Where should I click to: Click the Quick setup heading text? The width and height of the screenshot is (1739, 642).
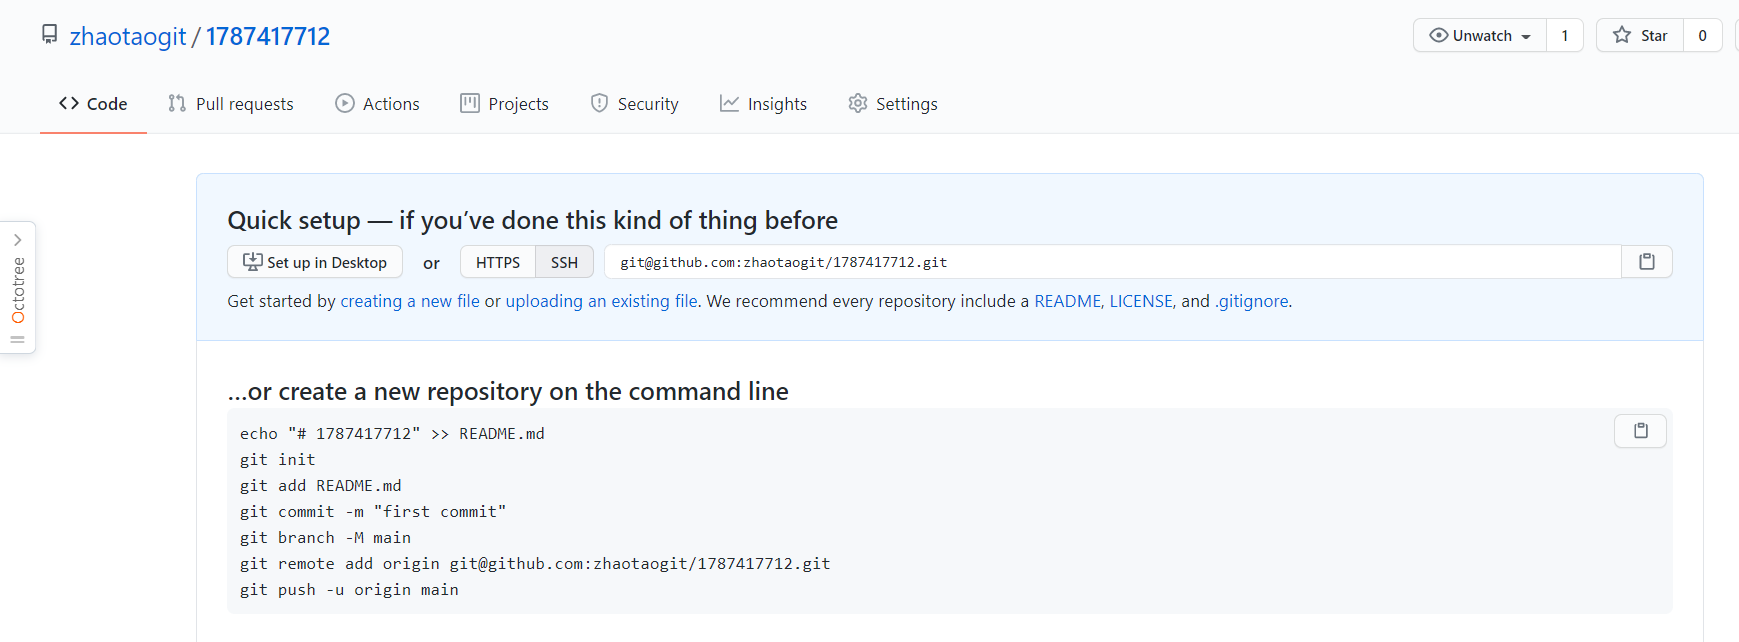(533, 220)
